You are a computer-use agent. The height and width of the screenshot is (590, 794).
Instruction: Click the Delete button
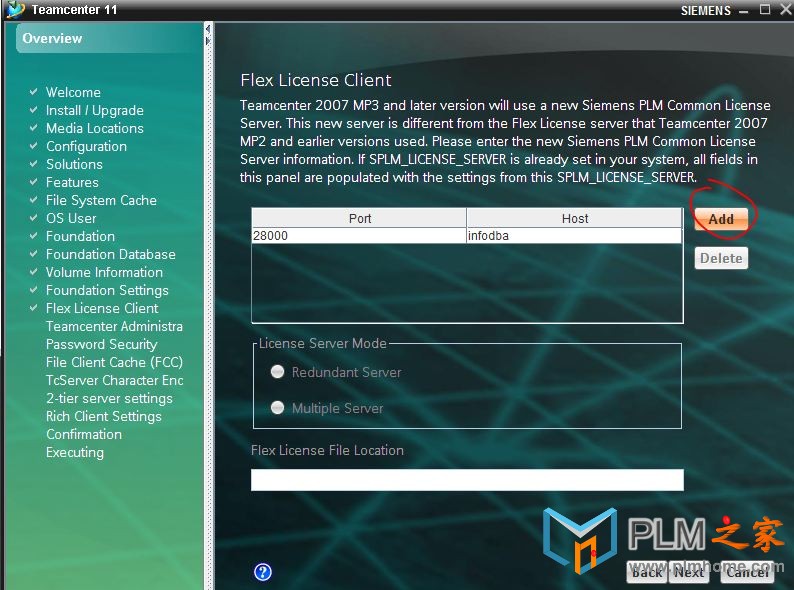click(721, 258)
